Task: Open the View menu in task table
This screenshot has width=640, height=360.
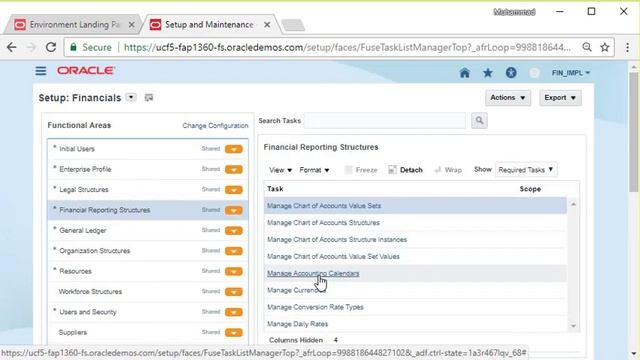Action: [280, 170]
